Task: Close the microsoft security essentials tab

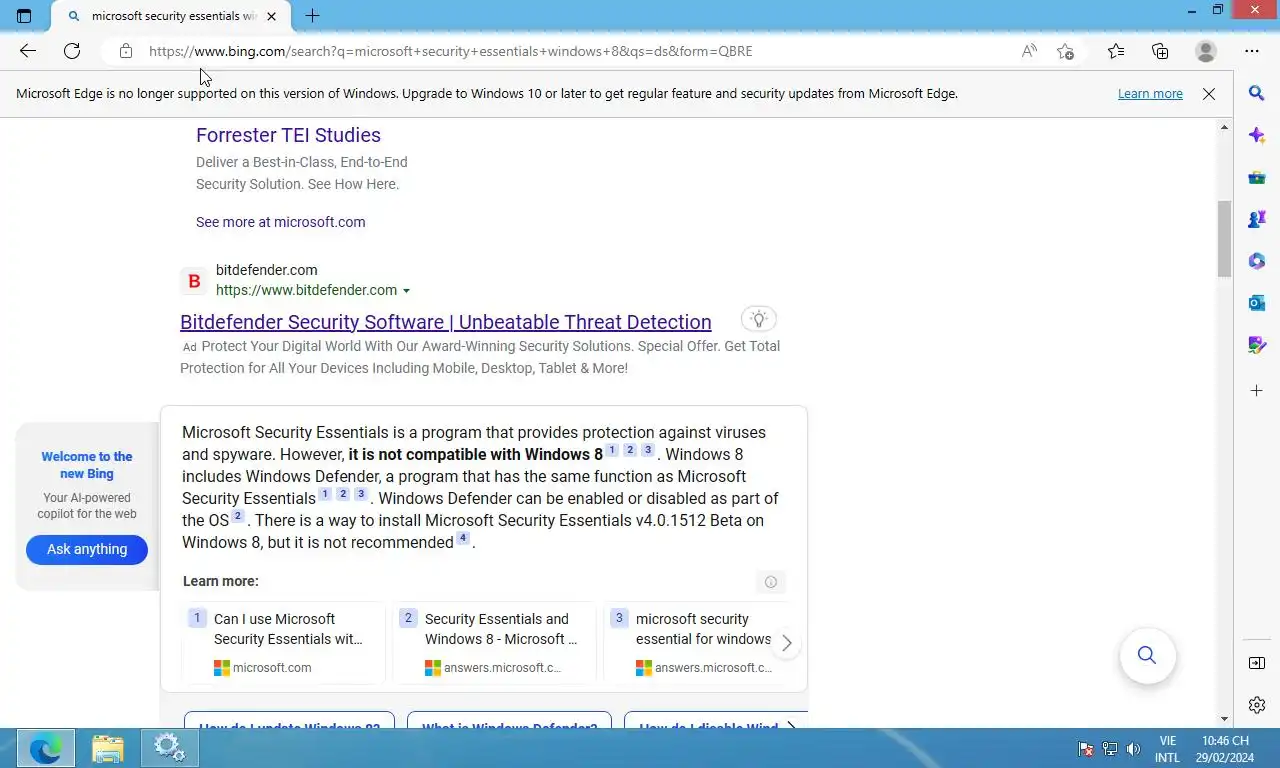Action: point(271,16)
